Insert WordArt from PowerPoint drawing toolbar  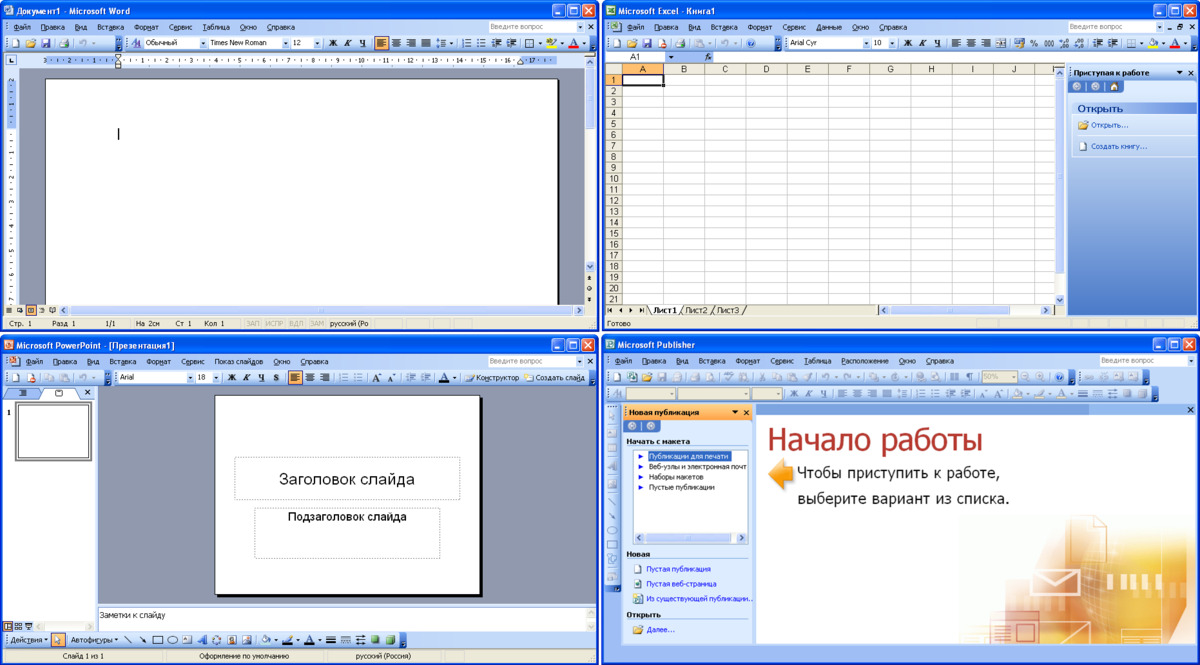point(202,640)
